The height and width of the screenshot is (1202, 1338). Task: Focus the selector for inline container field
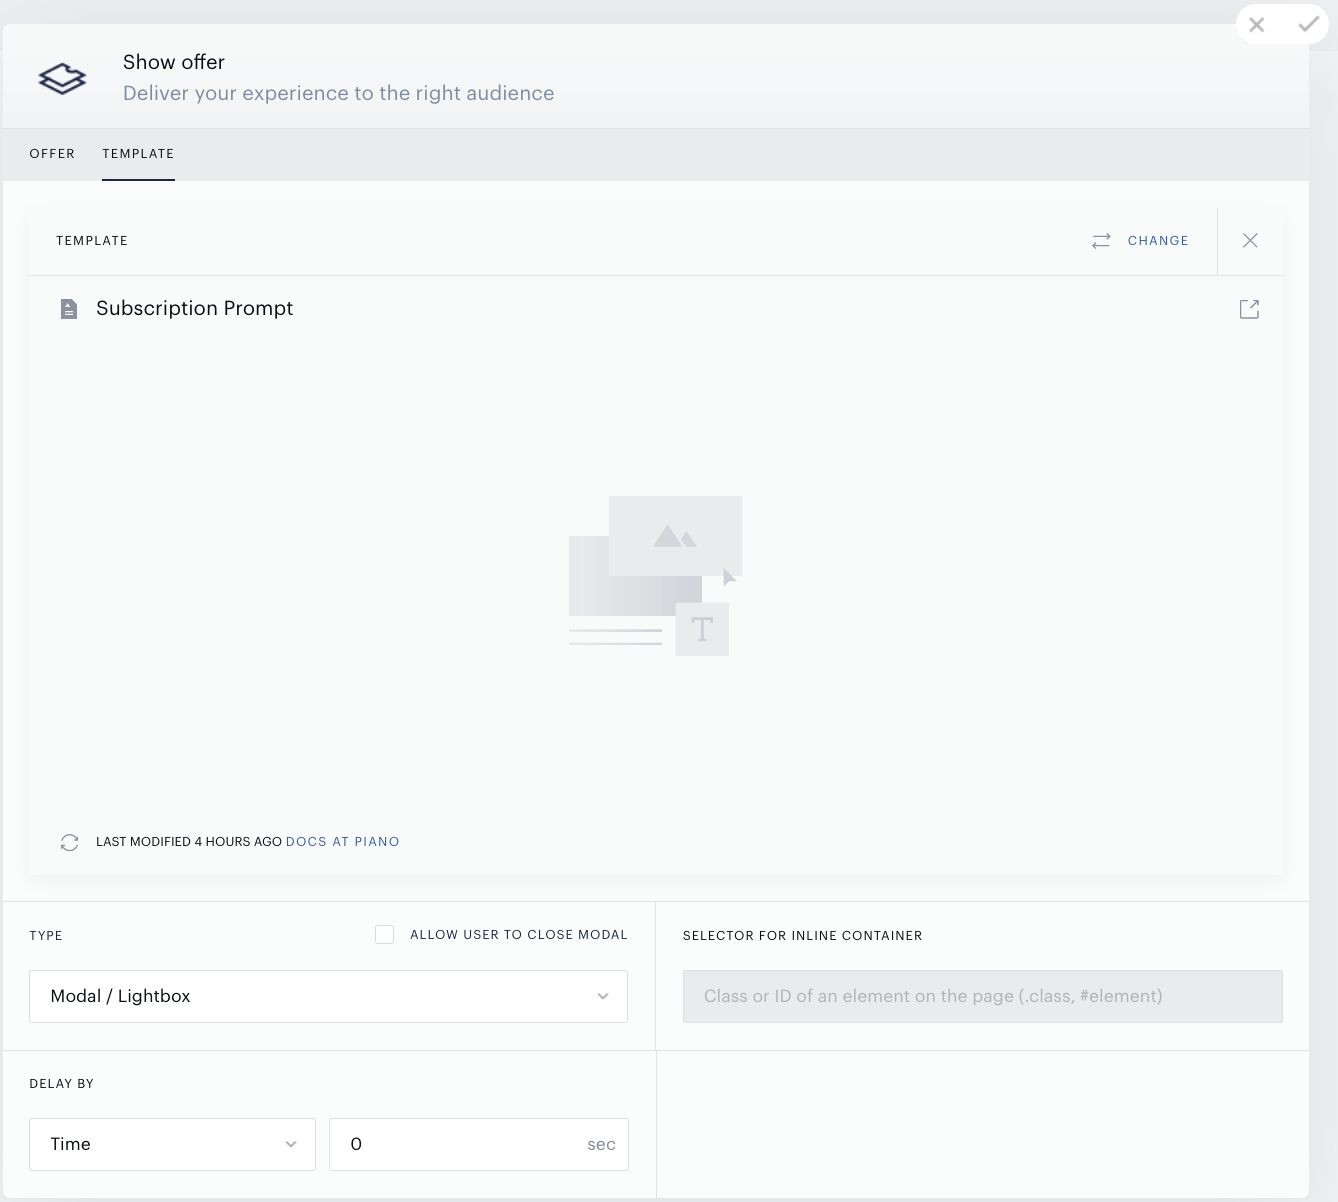coord(983,996)
